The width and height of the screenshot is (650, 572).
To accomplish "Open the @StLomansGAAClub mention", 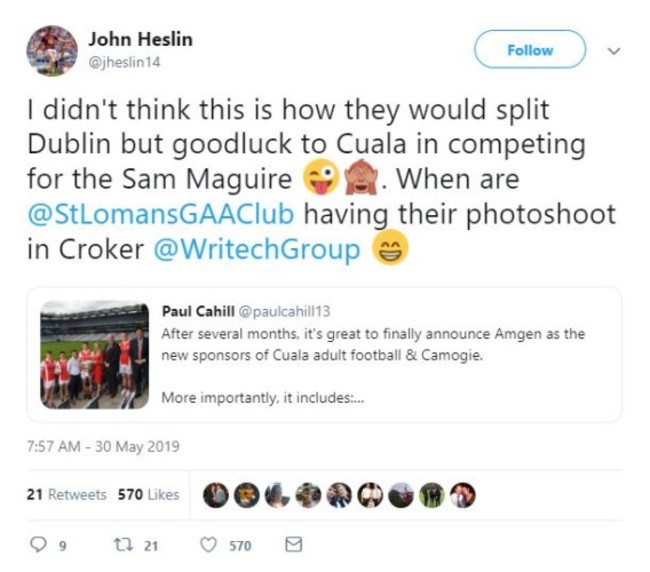I will (x=161, y=214).
